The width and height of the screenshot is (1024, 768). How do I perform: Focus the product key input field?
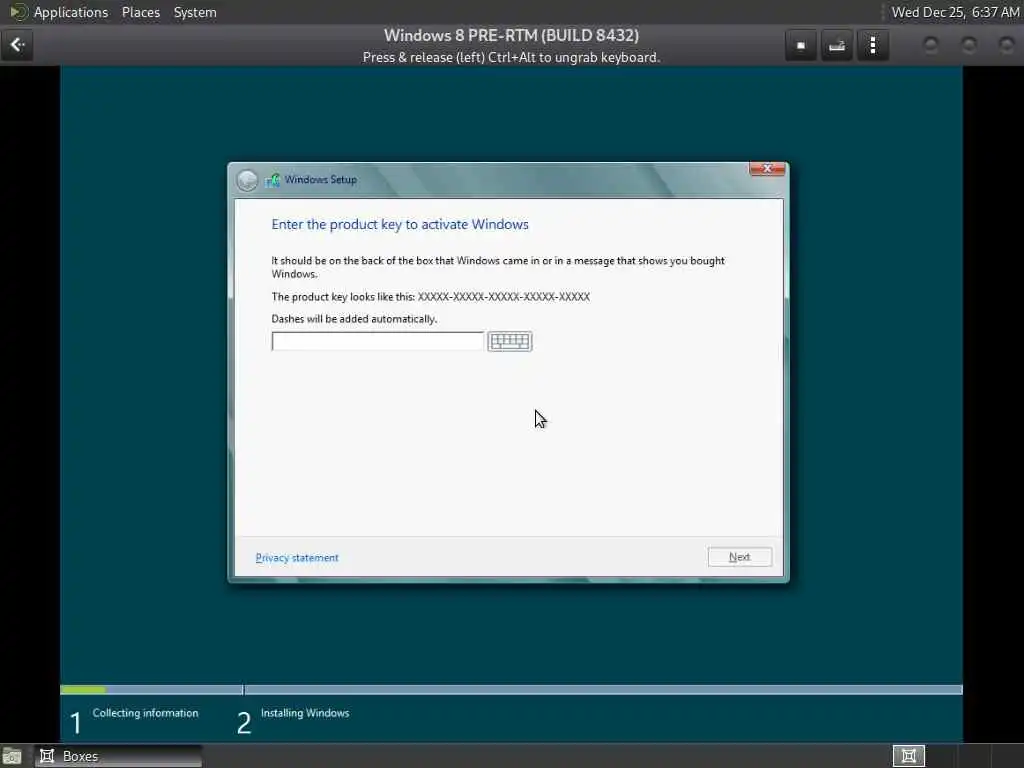[x=377, y=342]
